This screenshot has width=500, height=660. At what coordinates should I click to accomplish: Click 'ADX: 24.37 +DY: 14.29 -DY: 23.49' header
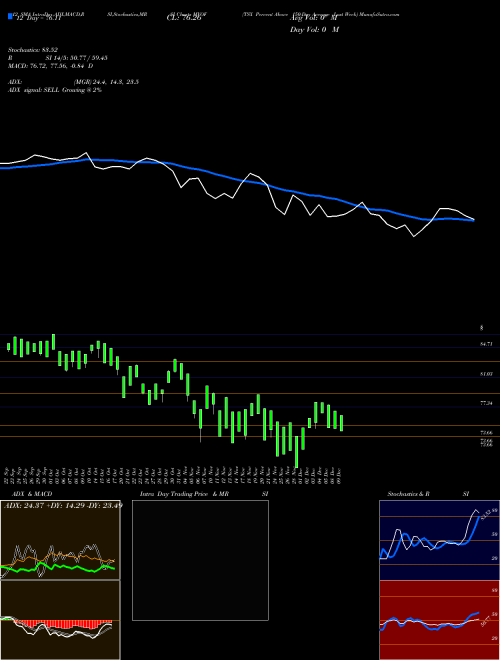[x=63, y=506]
